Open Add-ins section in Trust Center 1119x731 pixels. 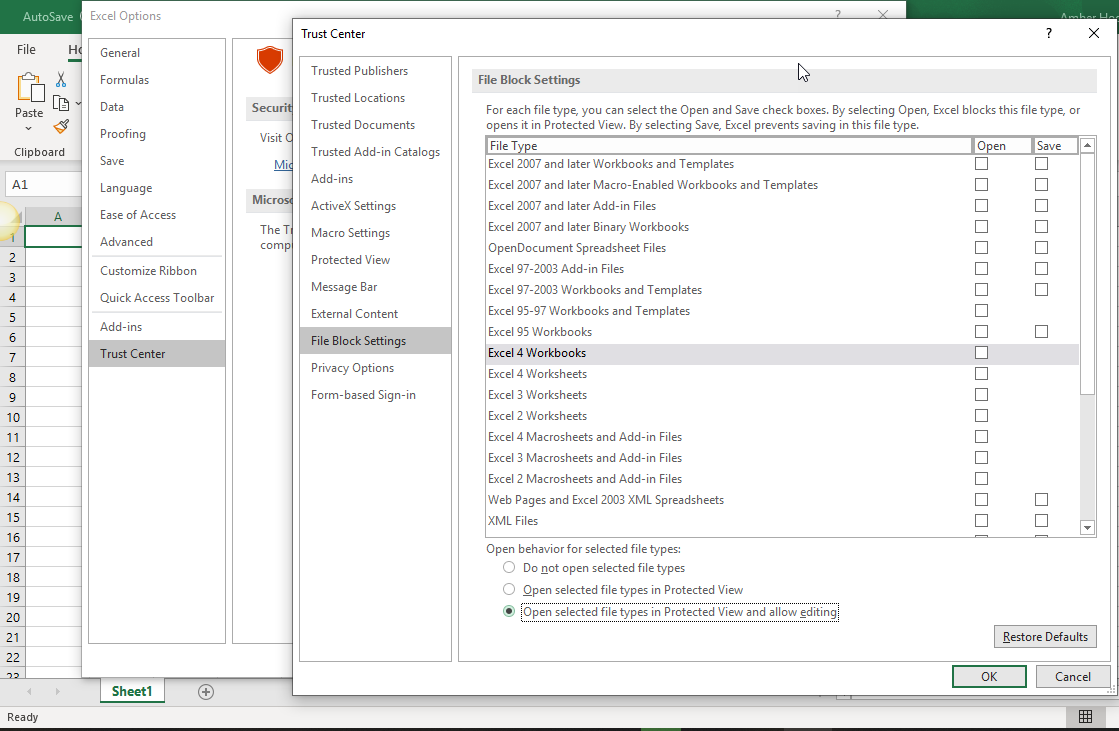point(375,179)
